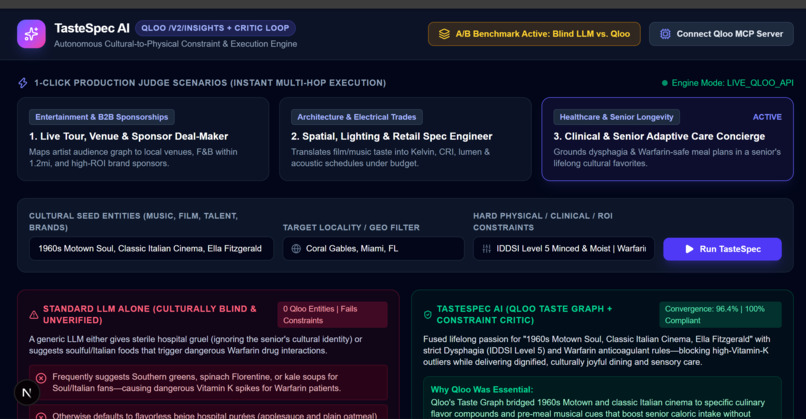Viewport: 806px width, 419px height.
Task: Click the sliders icon in the constraints field
Action: pyautogui.click(x=486, y=249)
